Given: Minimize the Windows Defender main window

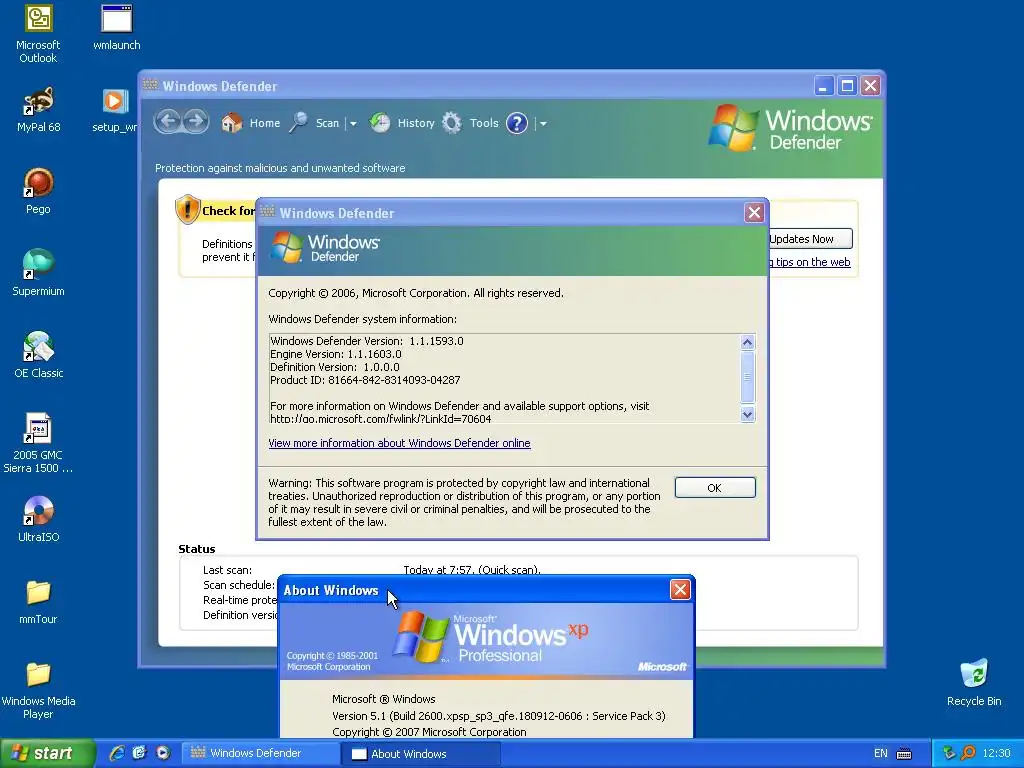Looking at the screenshot, I should pos(824,86).
